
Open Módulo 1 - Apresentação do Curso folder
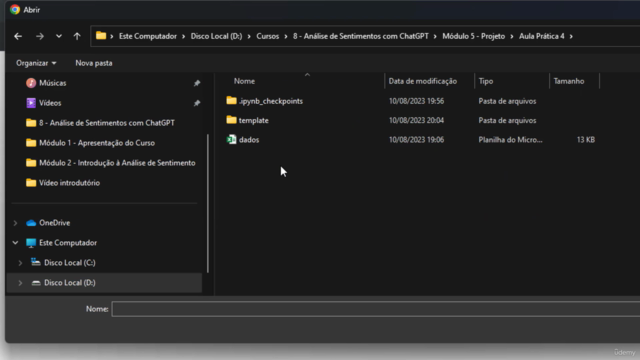pyautogui.click(x=97, y=143)
